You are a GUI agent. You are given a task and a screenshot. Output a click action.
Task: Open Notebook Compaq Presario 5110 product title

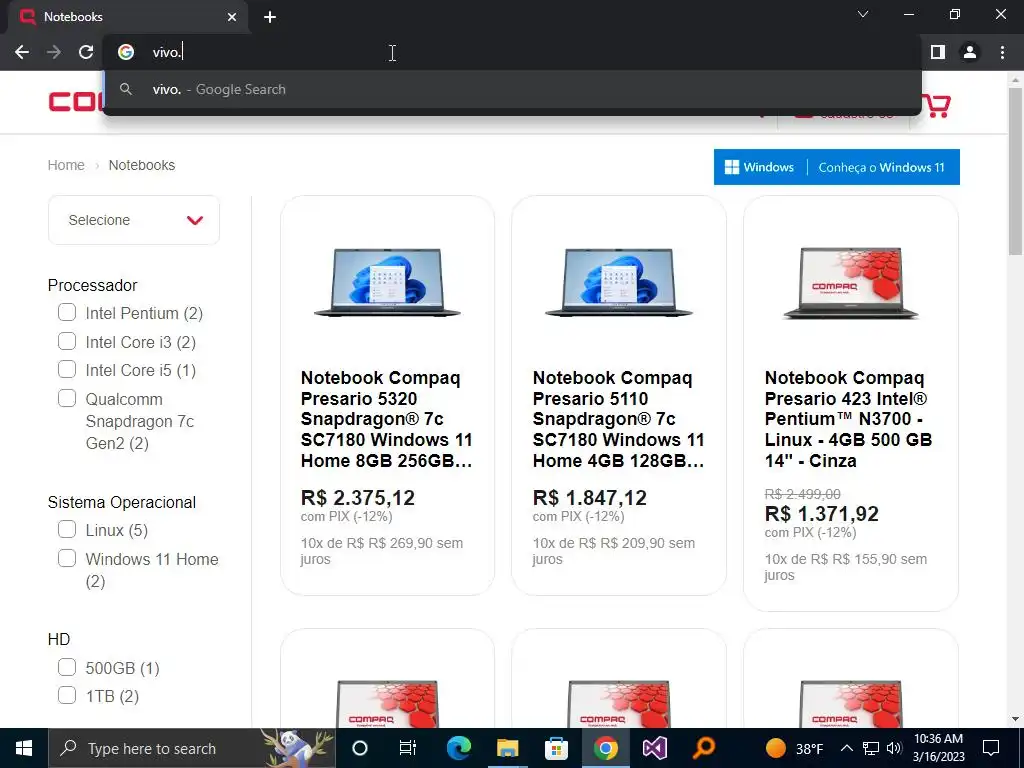(x=618, y=419)
